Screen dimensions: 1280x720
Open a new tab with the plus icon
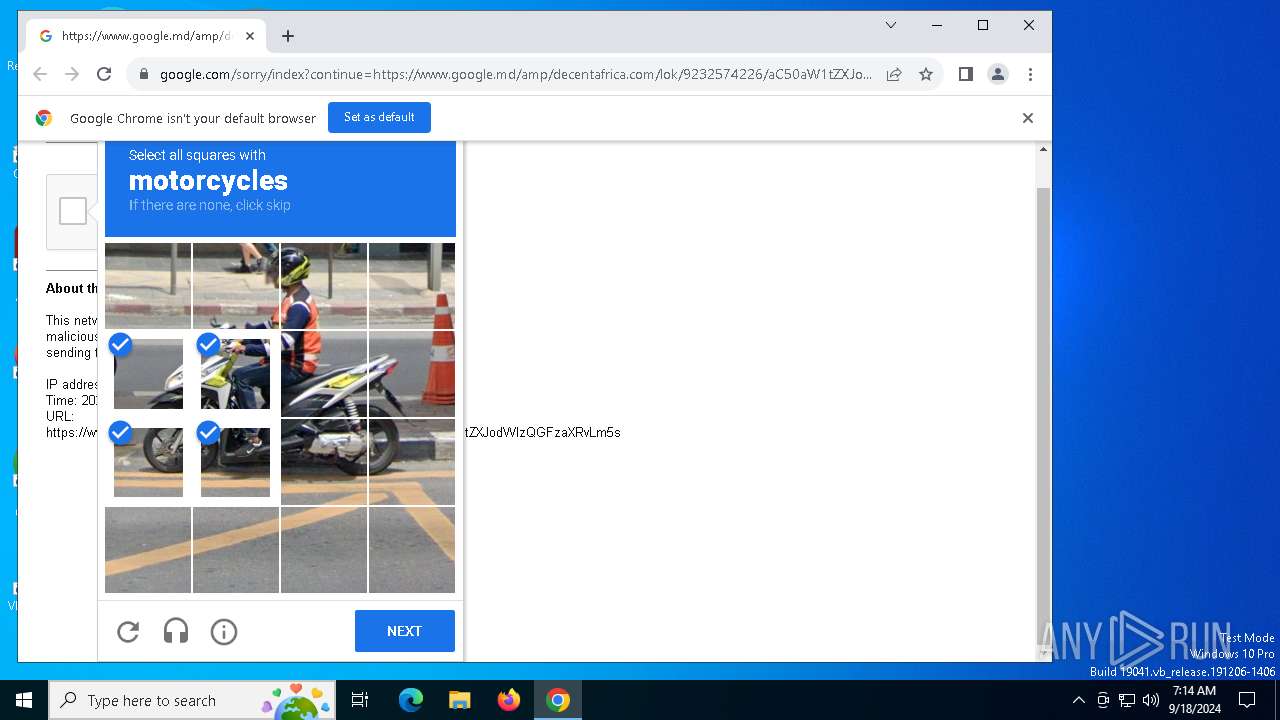[288, 36]
